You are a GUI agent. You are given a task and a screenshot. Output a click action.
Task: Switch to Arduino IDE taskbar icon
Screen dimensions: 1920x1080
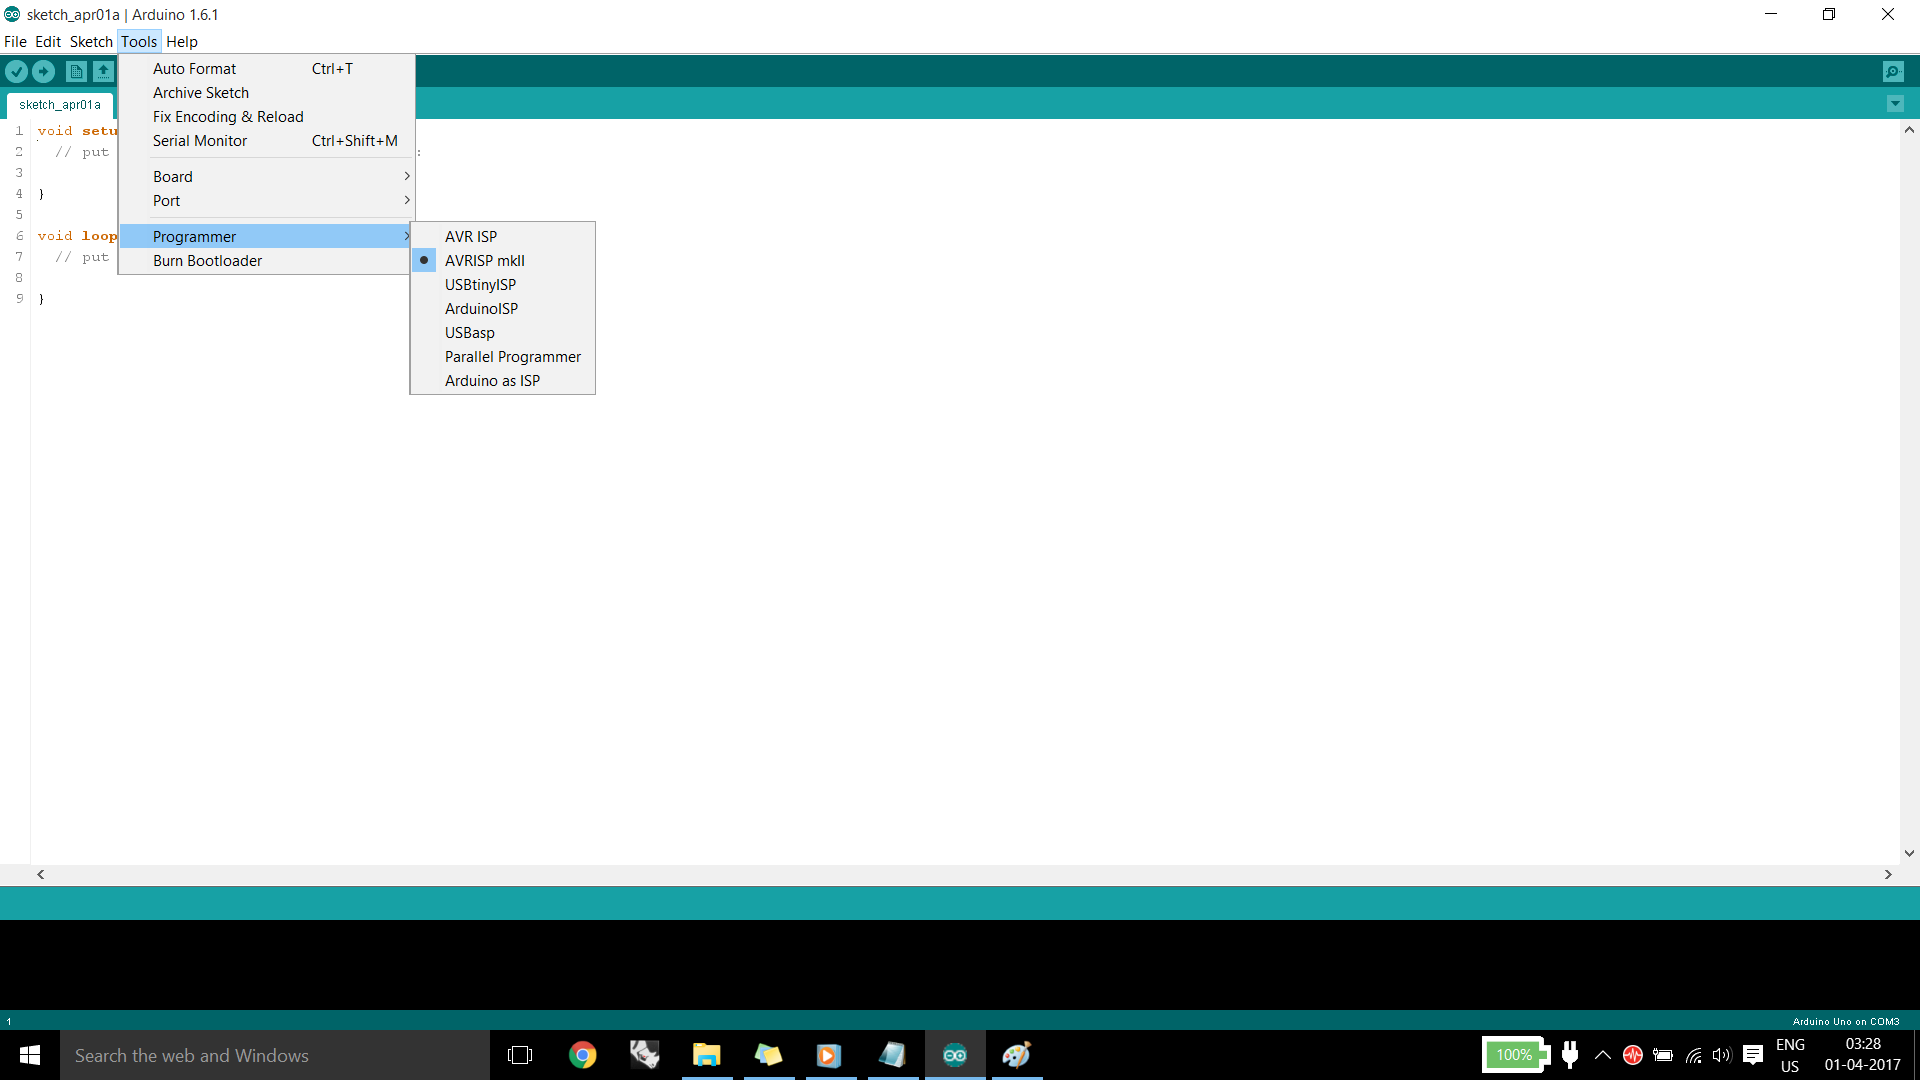tap(955, 1055)
